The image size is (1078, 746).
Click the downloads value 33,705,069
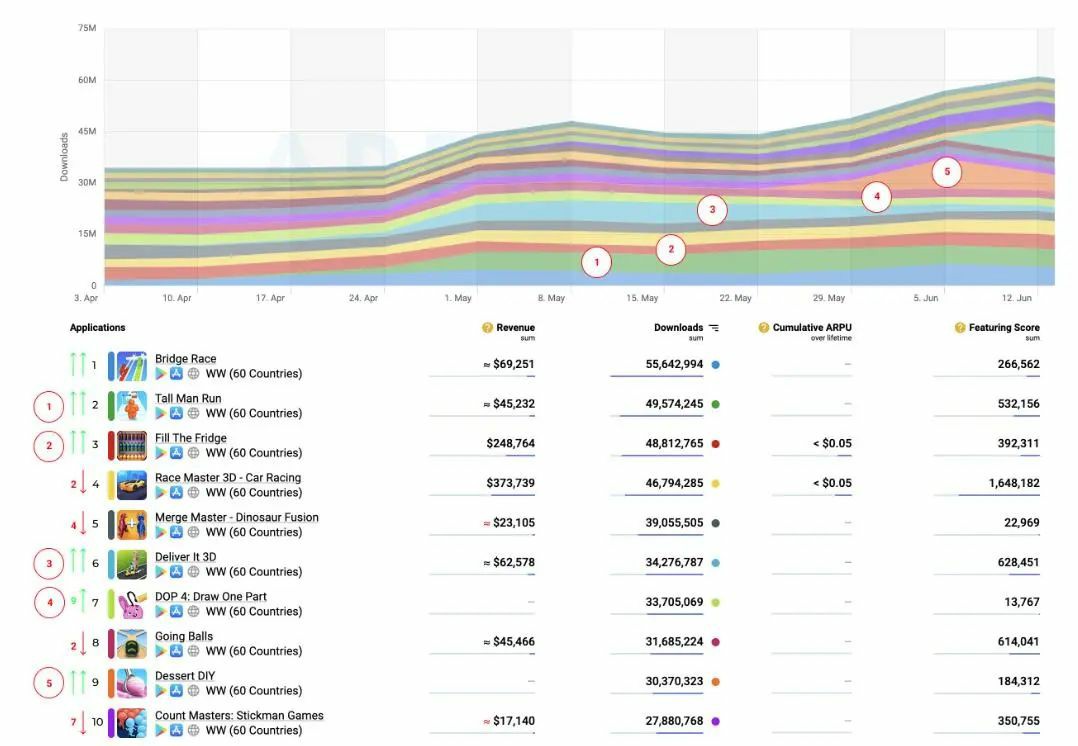pos(674,602)
